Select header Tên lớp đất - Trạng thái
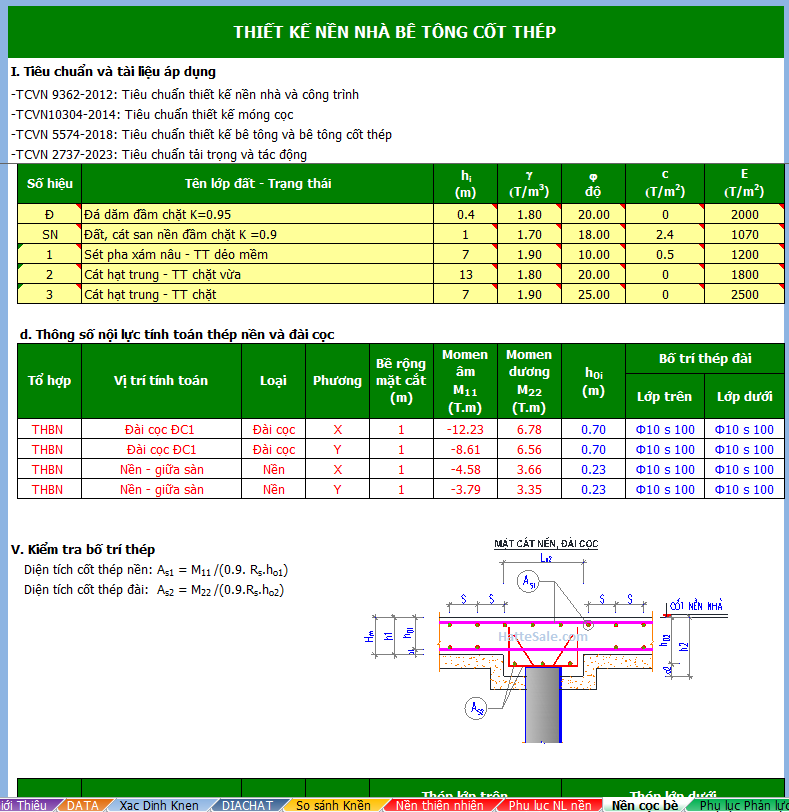789x812 pixels. pyautogui.click(x=257, y=184)
